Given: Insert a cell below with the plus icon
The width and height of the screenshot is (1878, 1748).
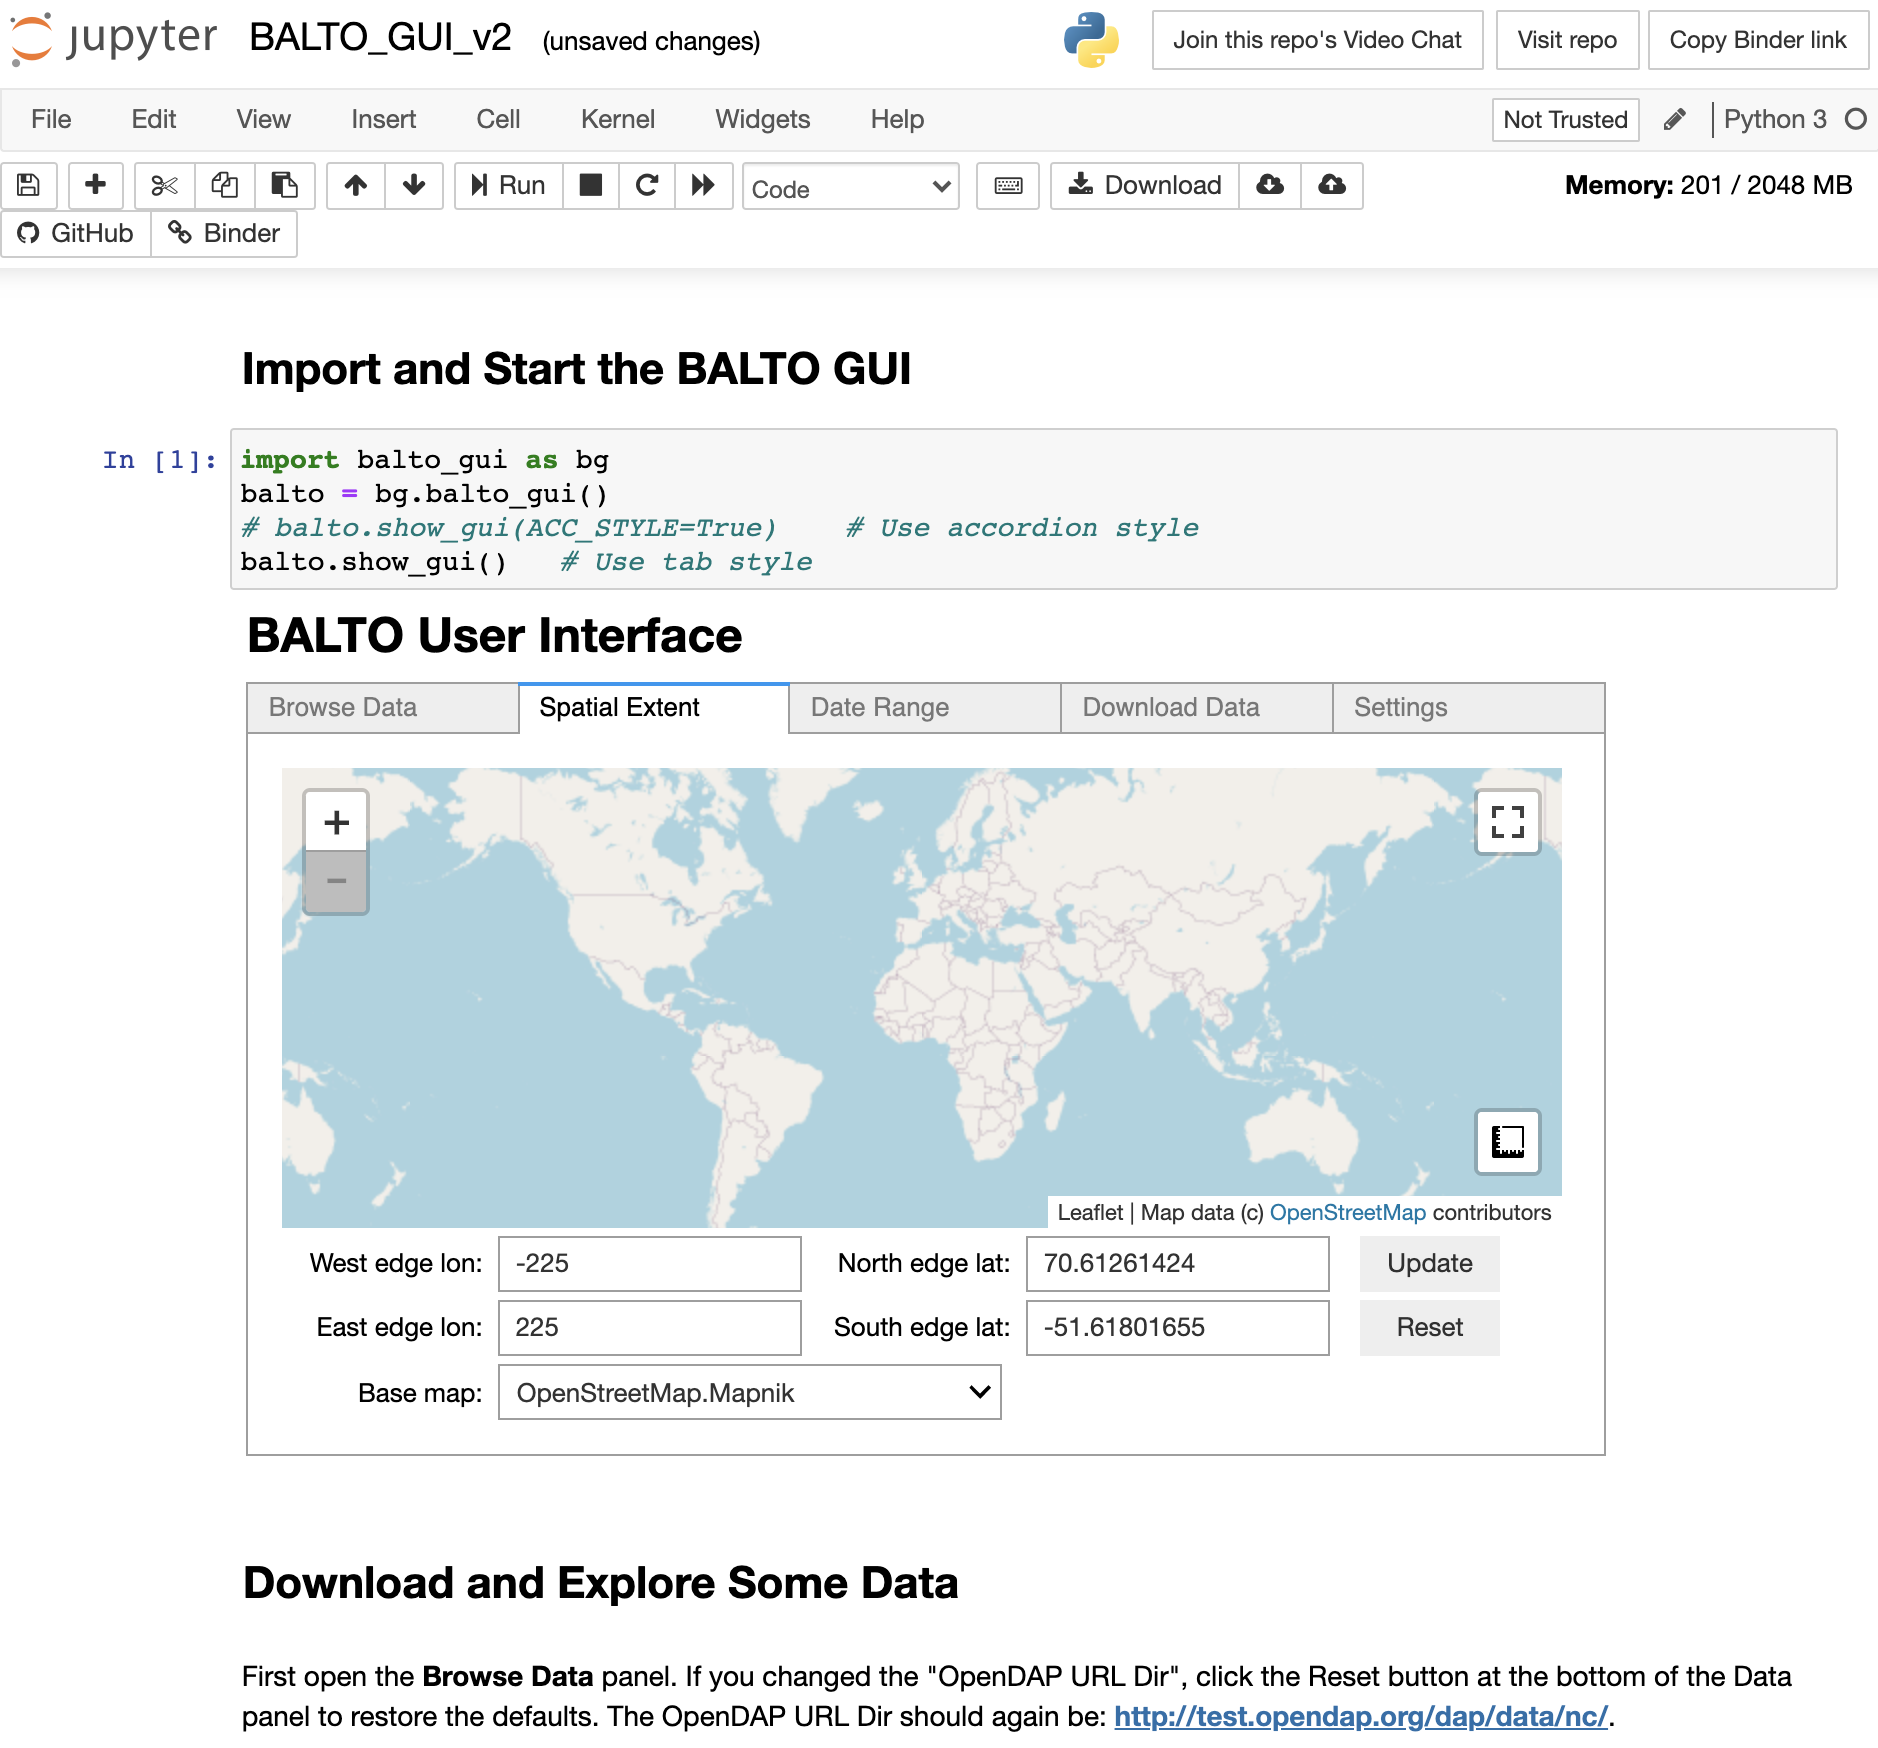Looking at the screenshot, I should click(x=96, y=186).
